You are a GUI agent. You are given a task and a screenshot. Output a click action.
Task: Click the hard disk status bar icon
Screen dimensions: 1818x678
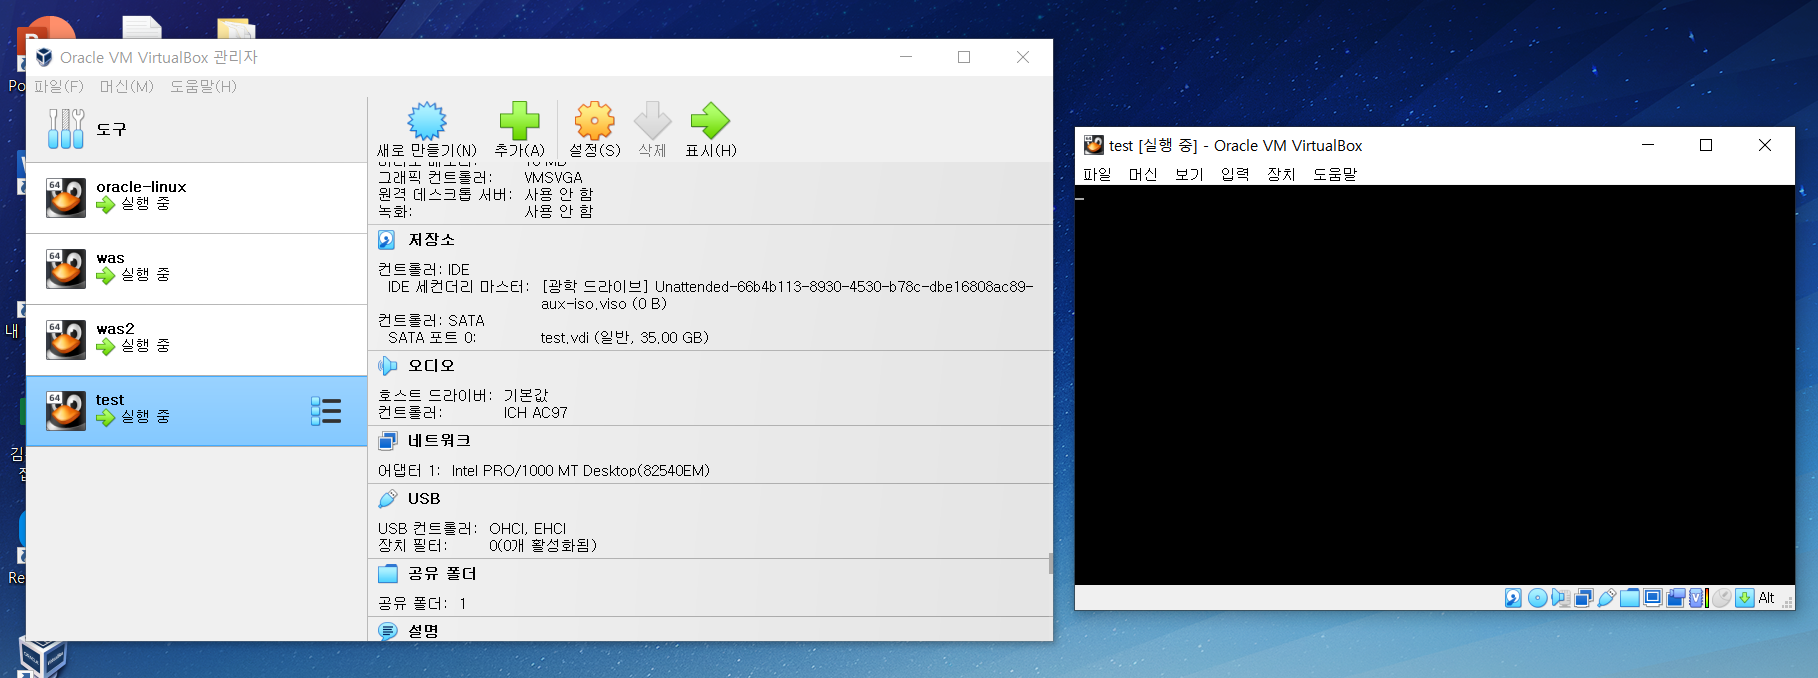click(x=1513, y=598)
